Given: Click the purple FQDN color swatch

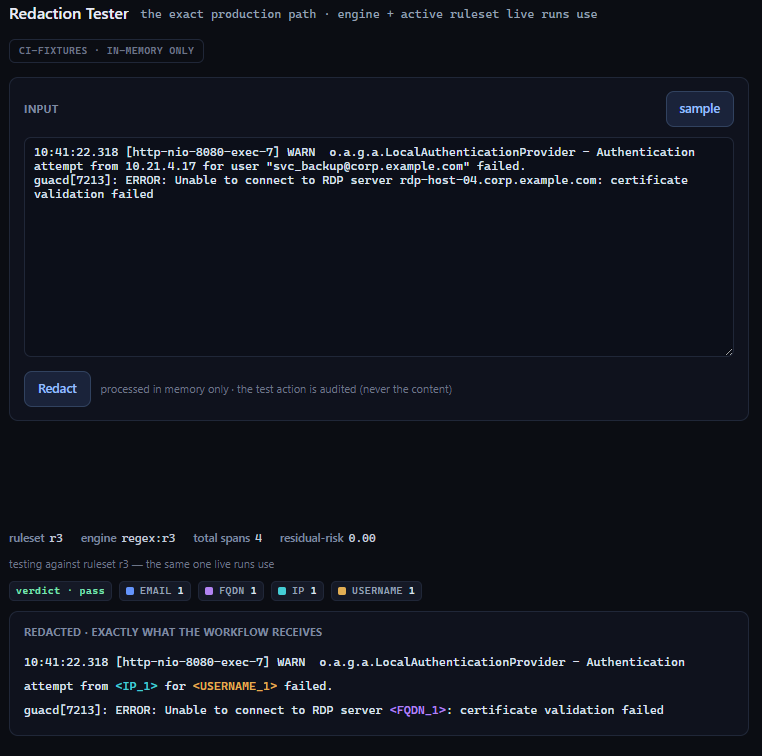Looking at the screenshot, I should (x=209, y=591).
